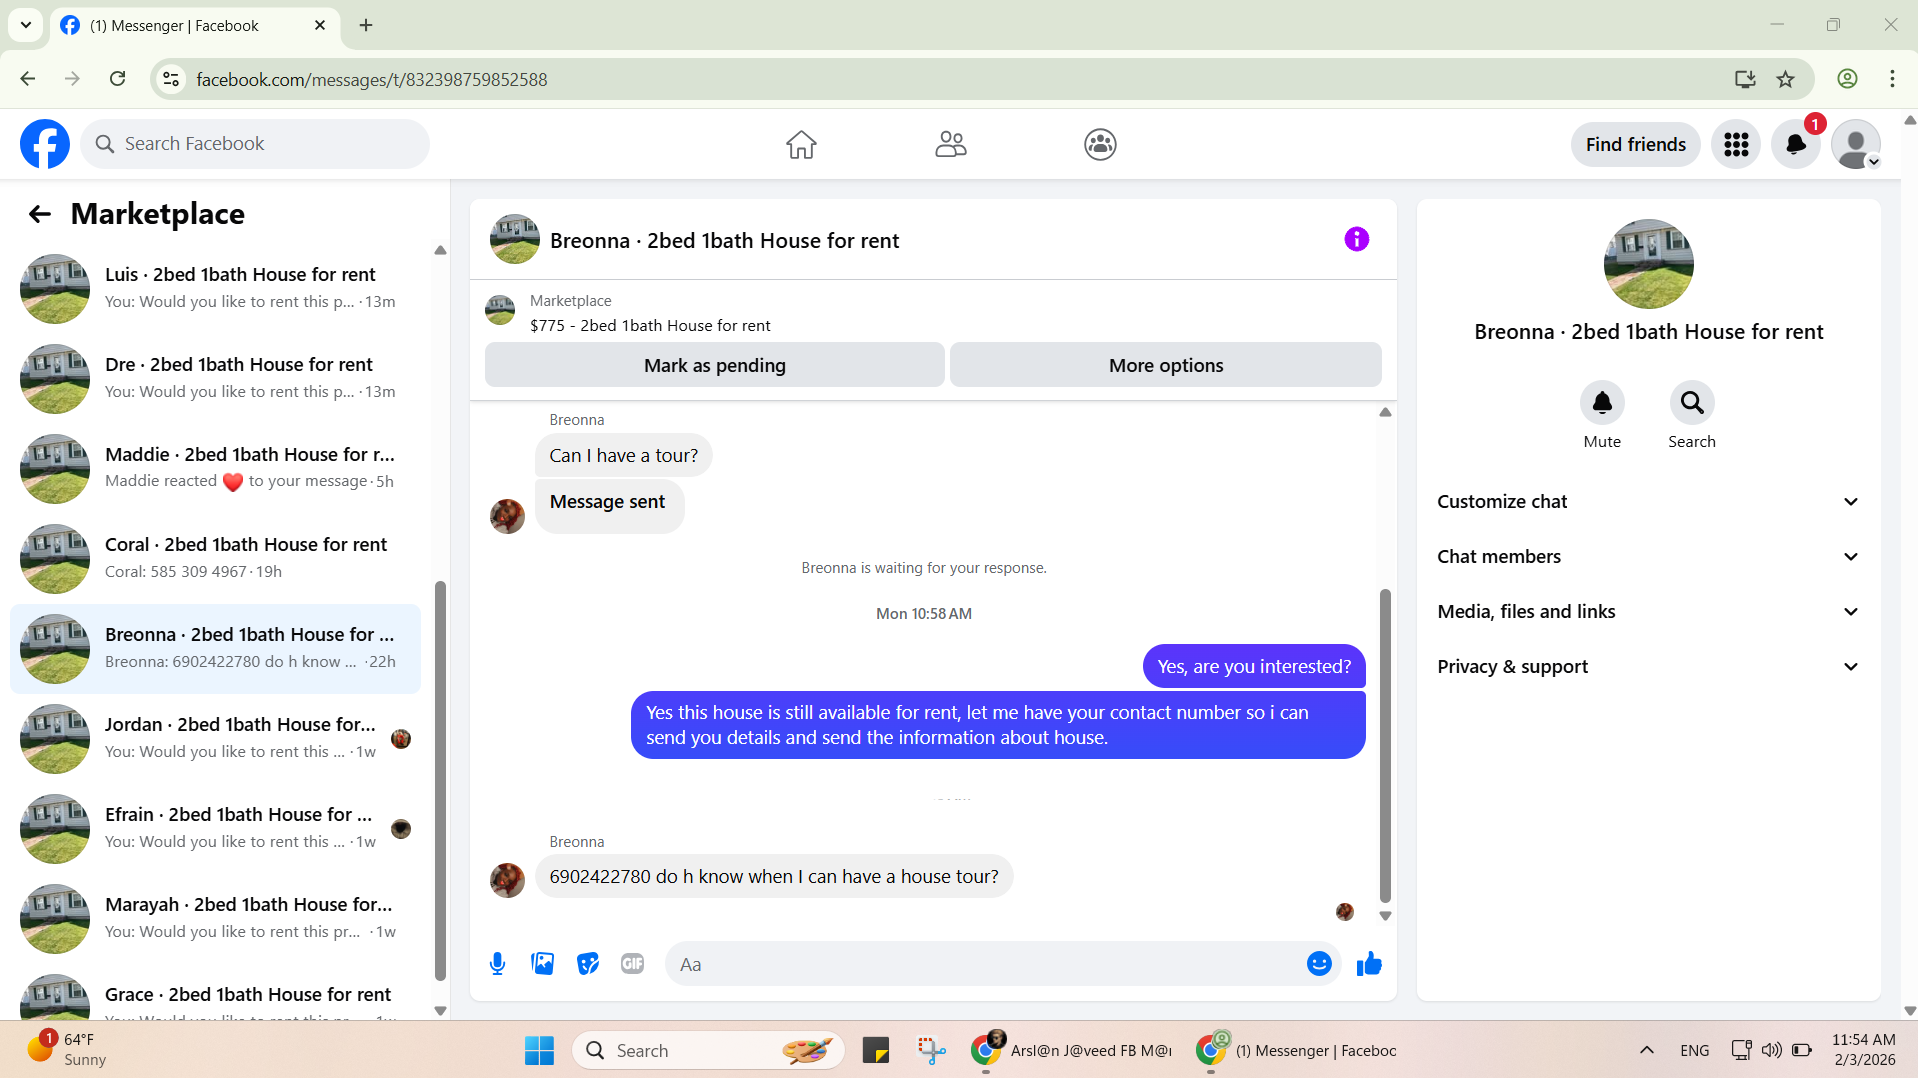Close the Messenger Facebook tab

coord(320,25)
